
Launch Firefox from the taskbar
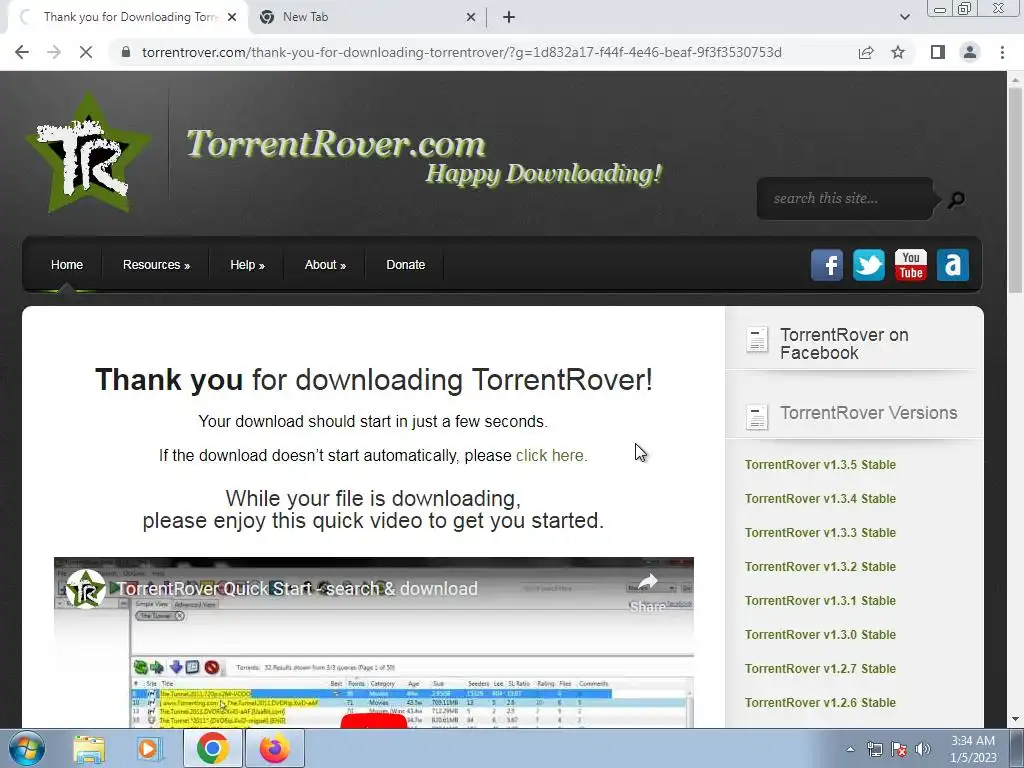pyautogui.click(x=274, y=748)
